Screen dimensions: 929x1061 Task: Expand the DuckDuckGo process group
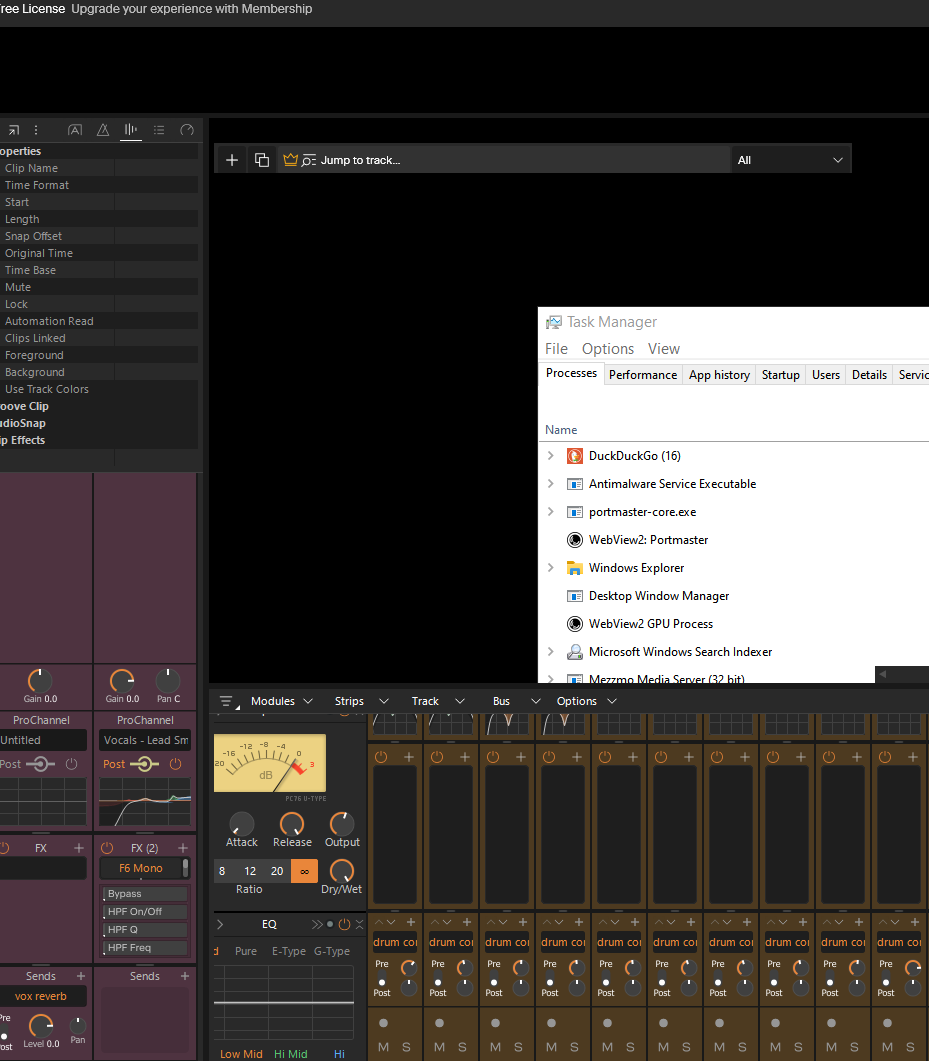pos(551,455)
